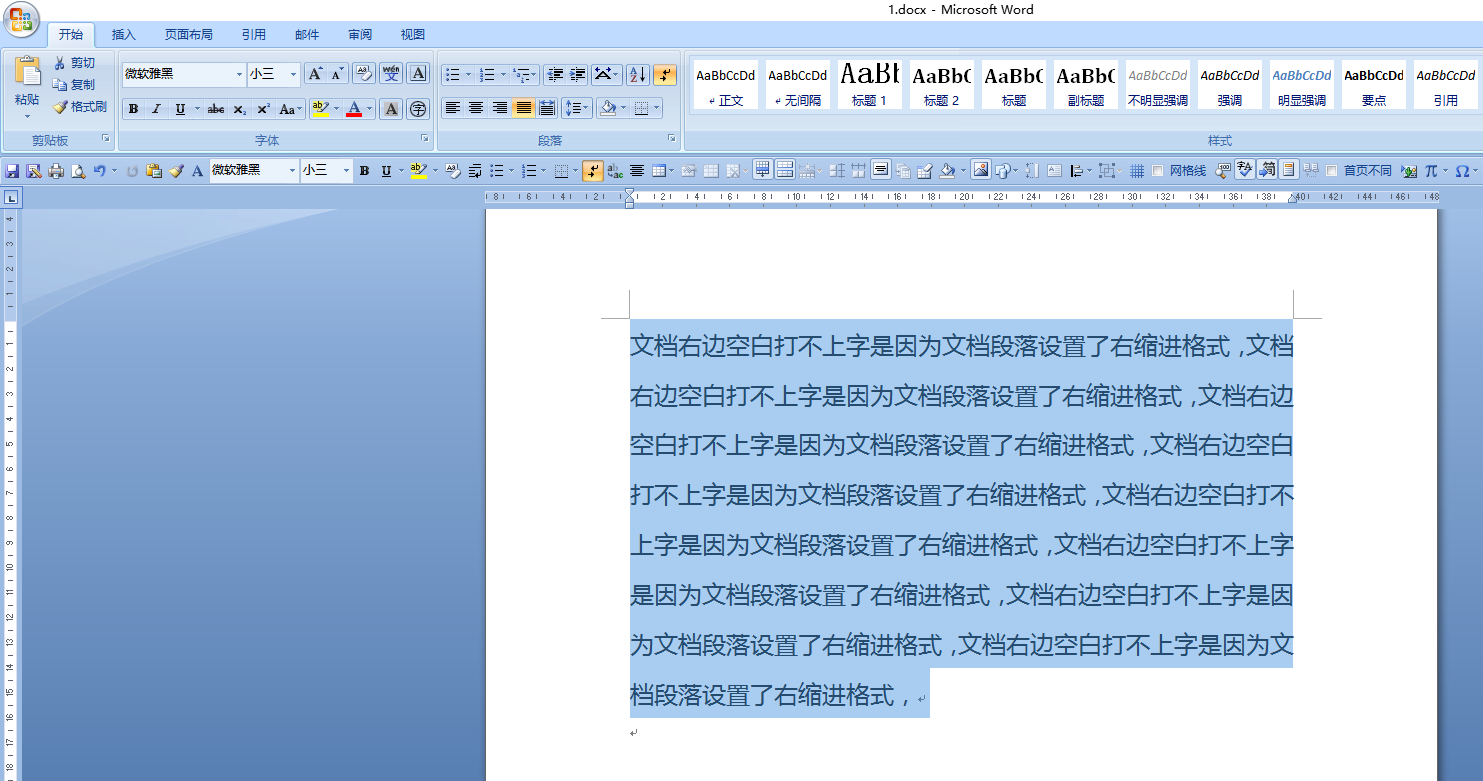Apply yellow text highlight color in ribbon
Image resolution: width=1483 pixels, height=781 pixels.
point(320,109)
